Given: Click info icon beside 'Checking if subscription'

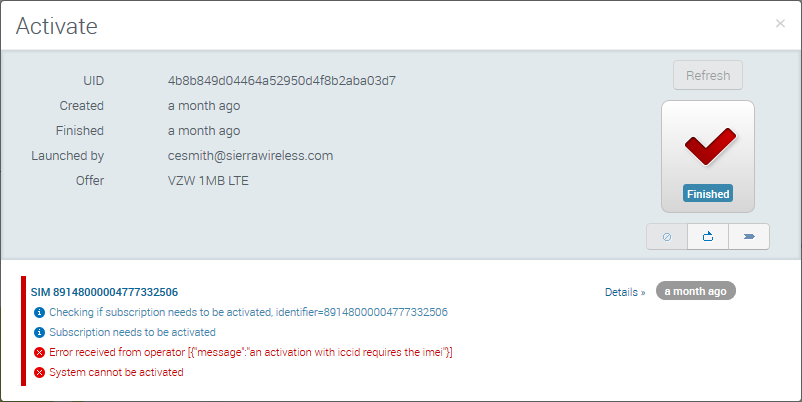Looking at the screenshot, I should [x=39, y=312].
